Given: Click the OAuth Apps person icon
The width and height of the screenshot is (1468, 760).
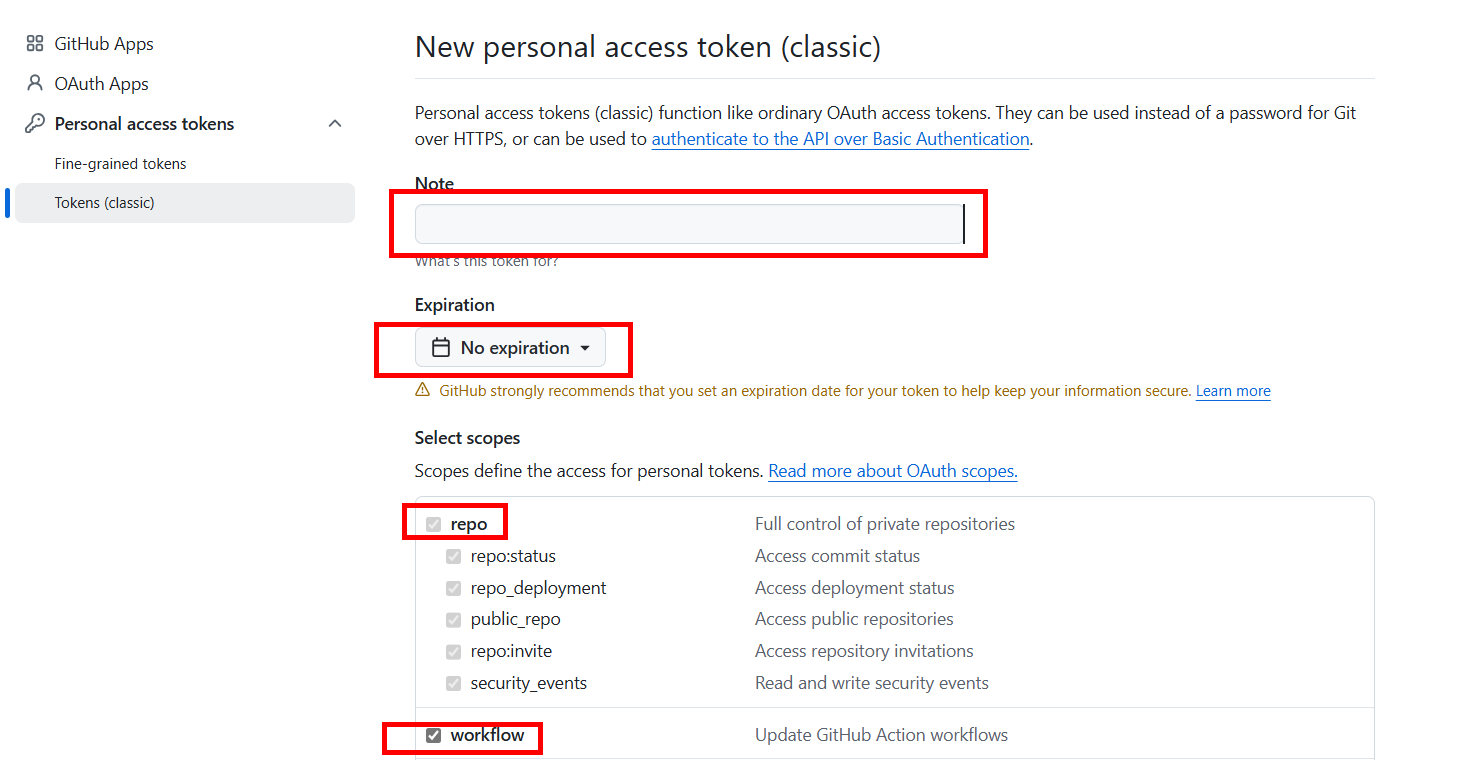Looking at the screenshot, I should [x=35, y=84].
